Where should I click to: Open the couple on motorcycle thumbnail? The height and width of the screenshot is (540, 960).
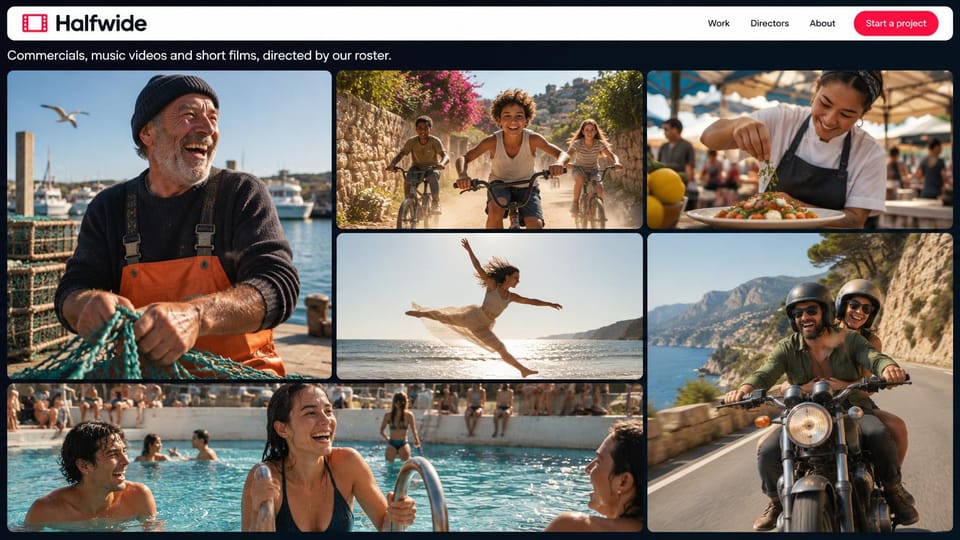[x=800, y=382]
